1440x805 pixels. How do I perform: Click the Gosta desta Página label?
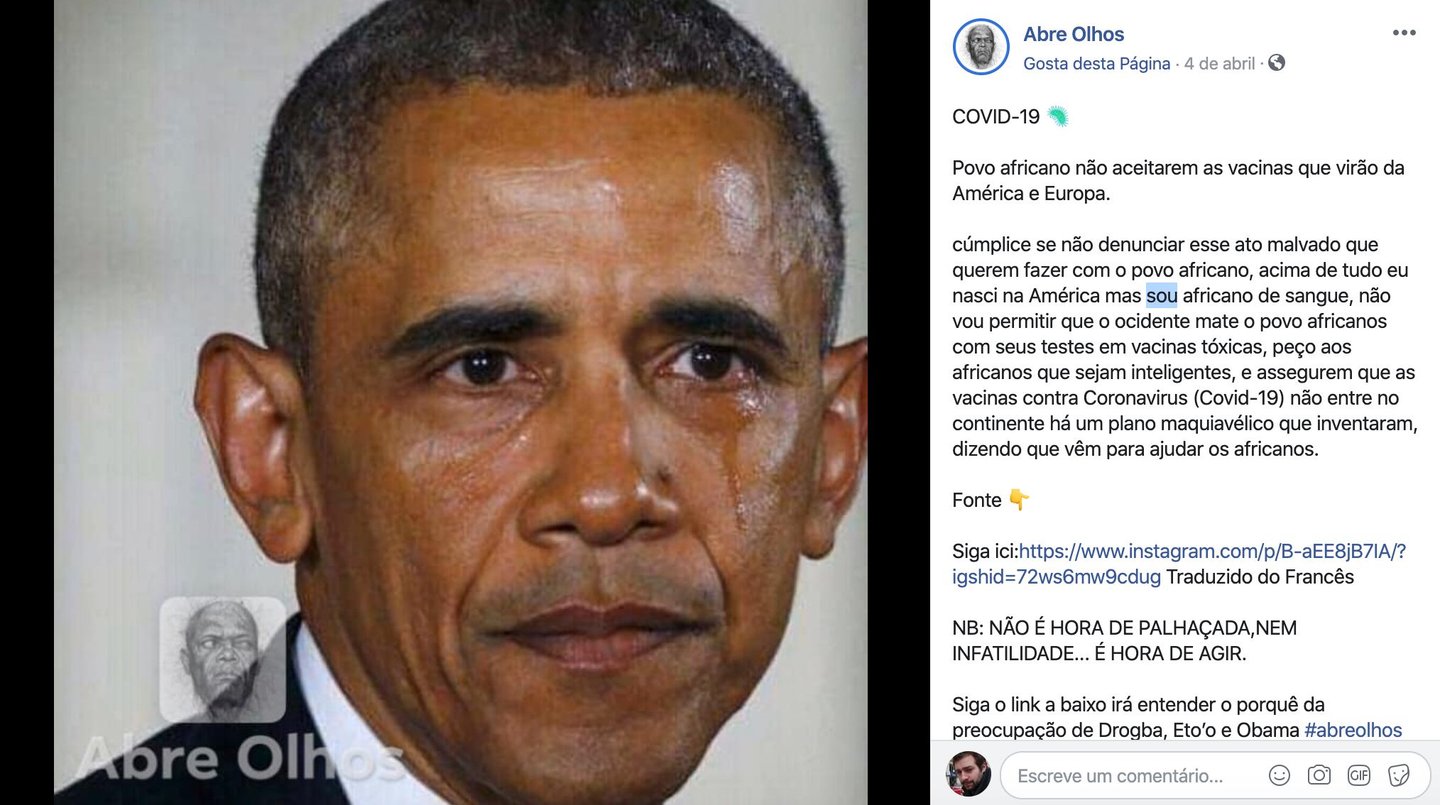(x=1096, y=63)
